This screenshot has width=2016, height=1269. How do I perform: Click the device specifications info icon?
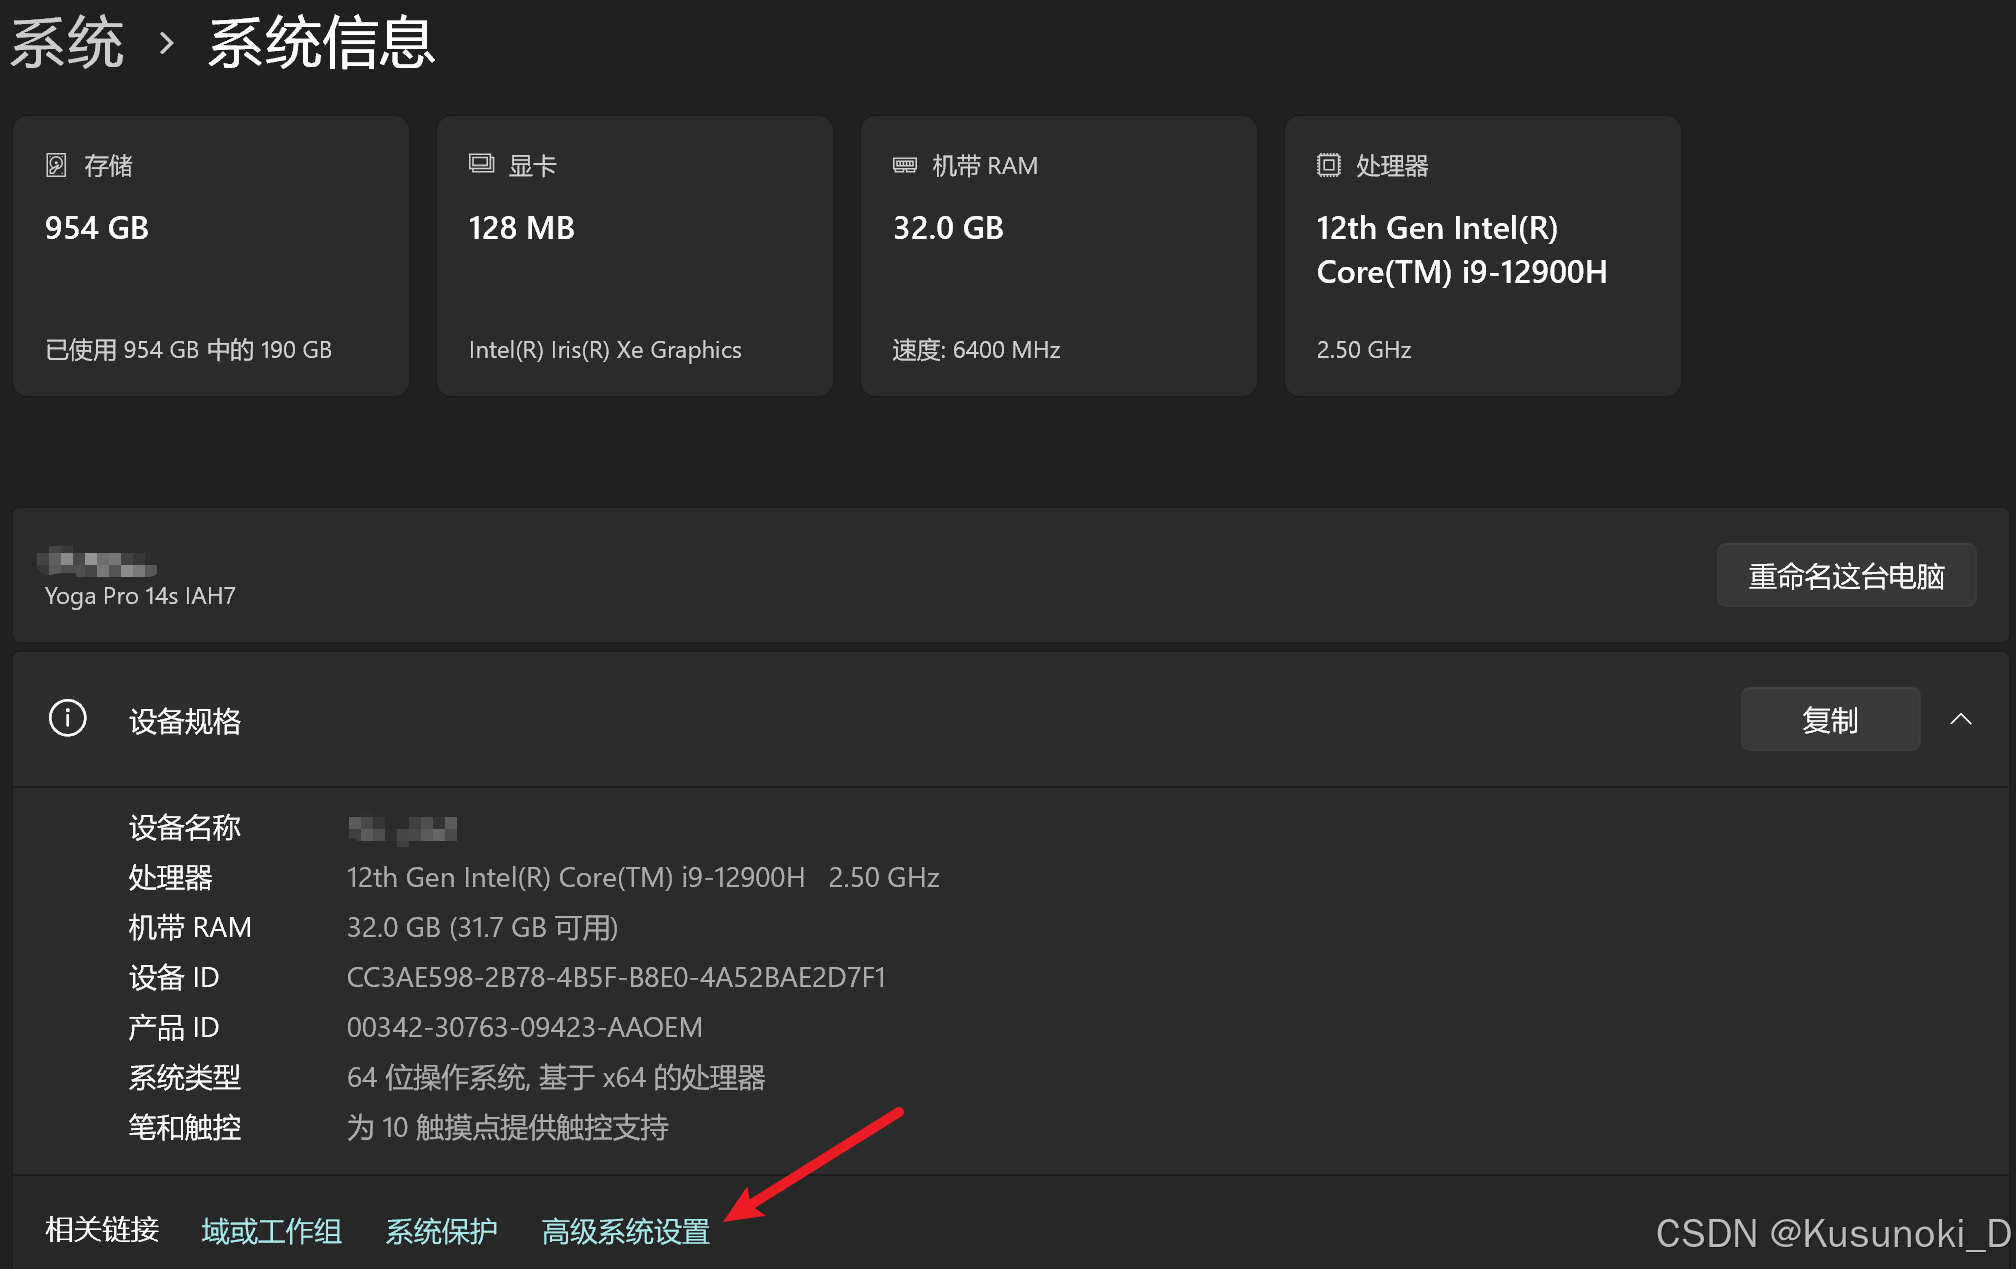click(x=67, y=719)
